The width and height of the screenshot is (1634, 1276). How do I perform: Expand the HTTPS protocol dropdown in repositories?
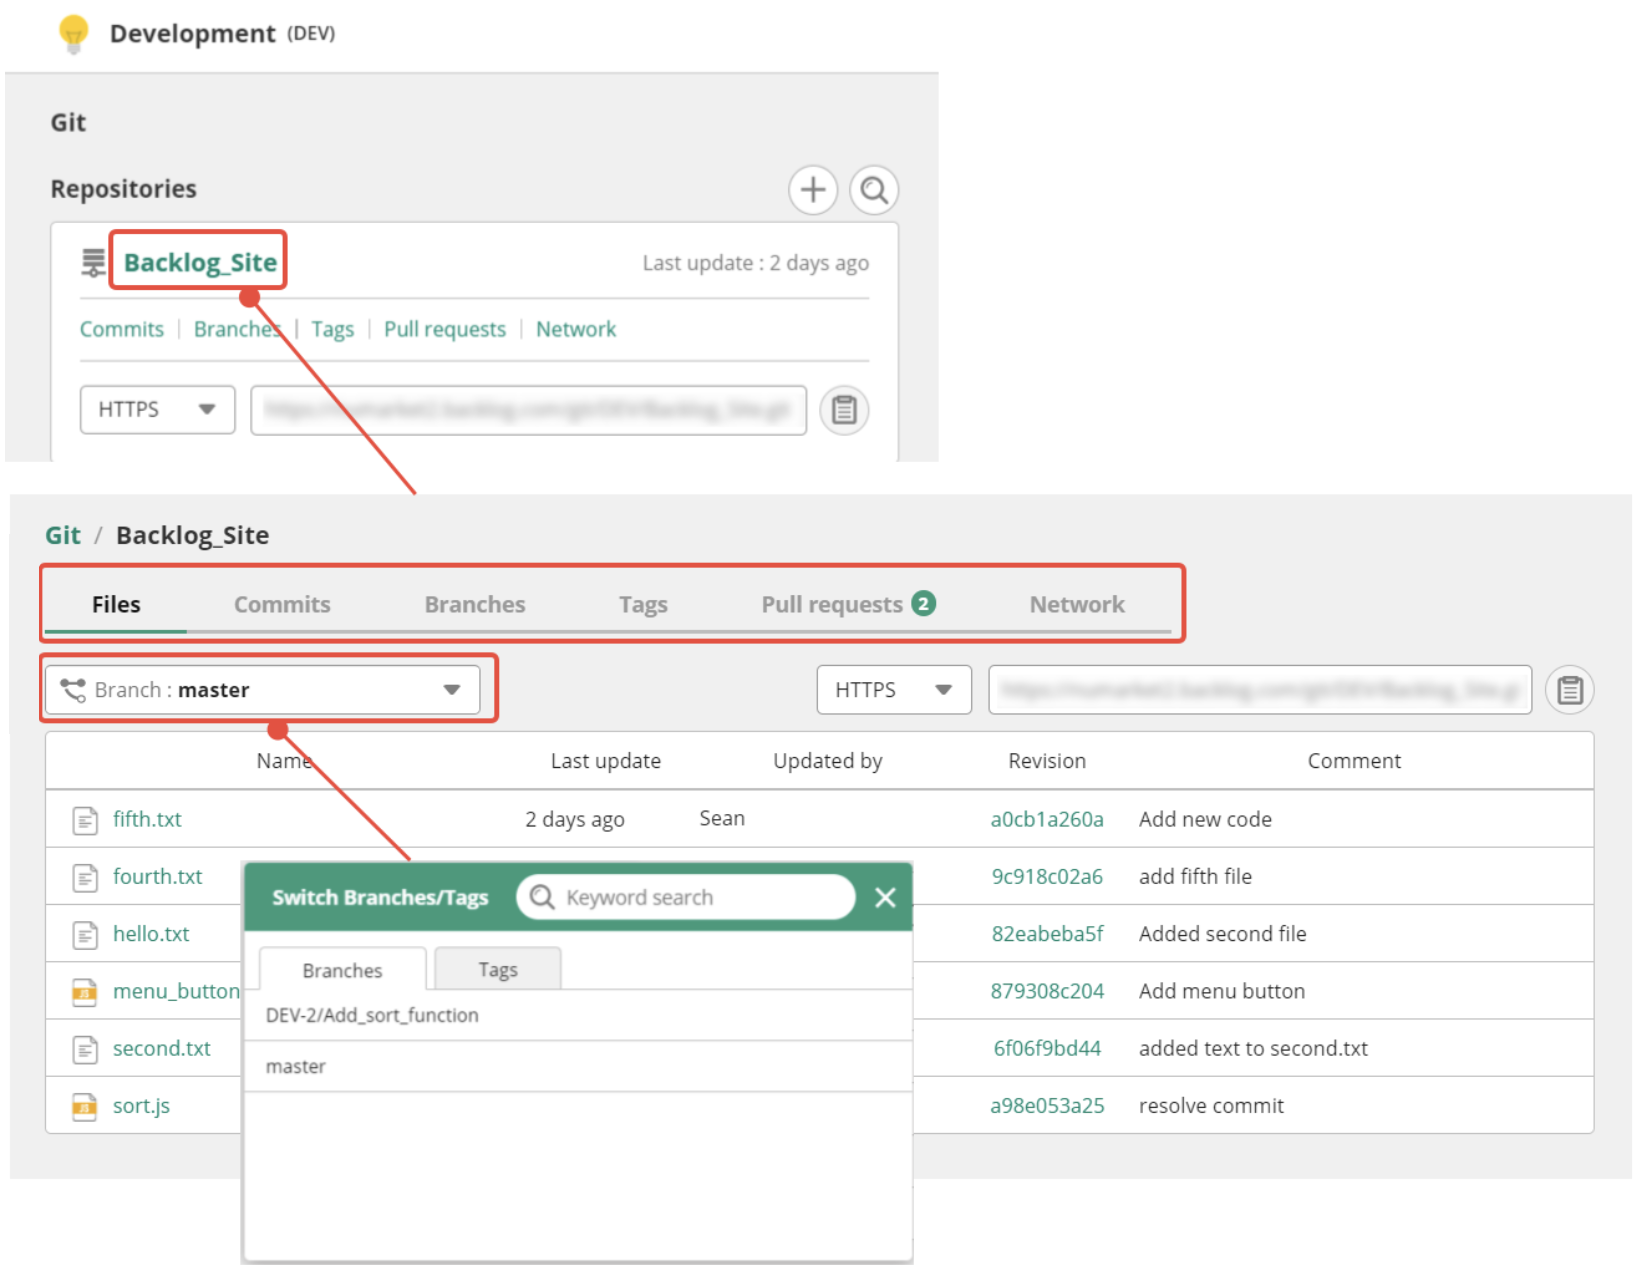pos(157,410)
